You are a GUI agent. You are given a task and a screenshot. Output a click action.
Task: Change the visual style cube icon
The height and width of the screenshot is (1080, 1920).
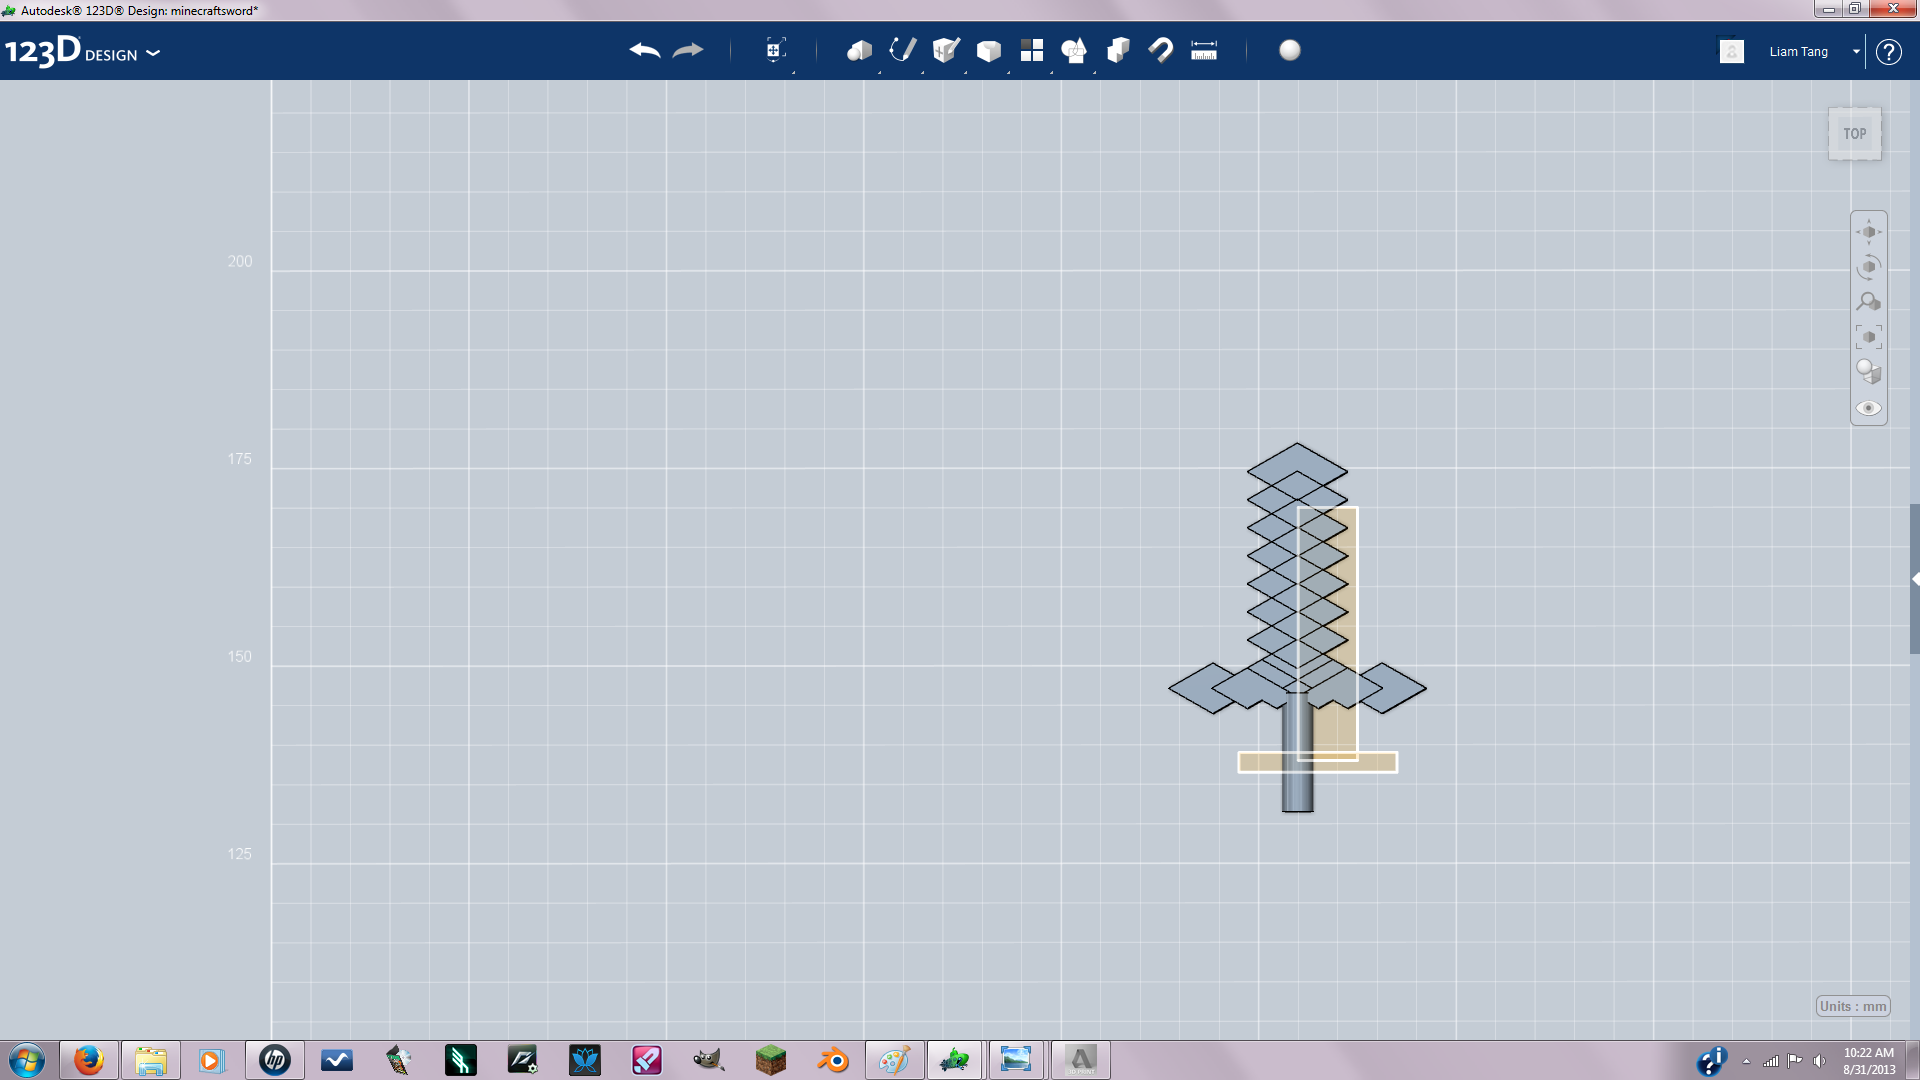point(1869,372)
